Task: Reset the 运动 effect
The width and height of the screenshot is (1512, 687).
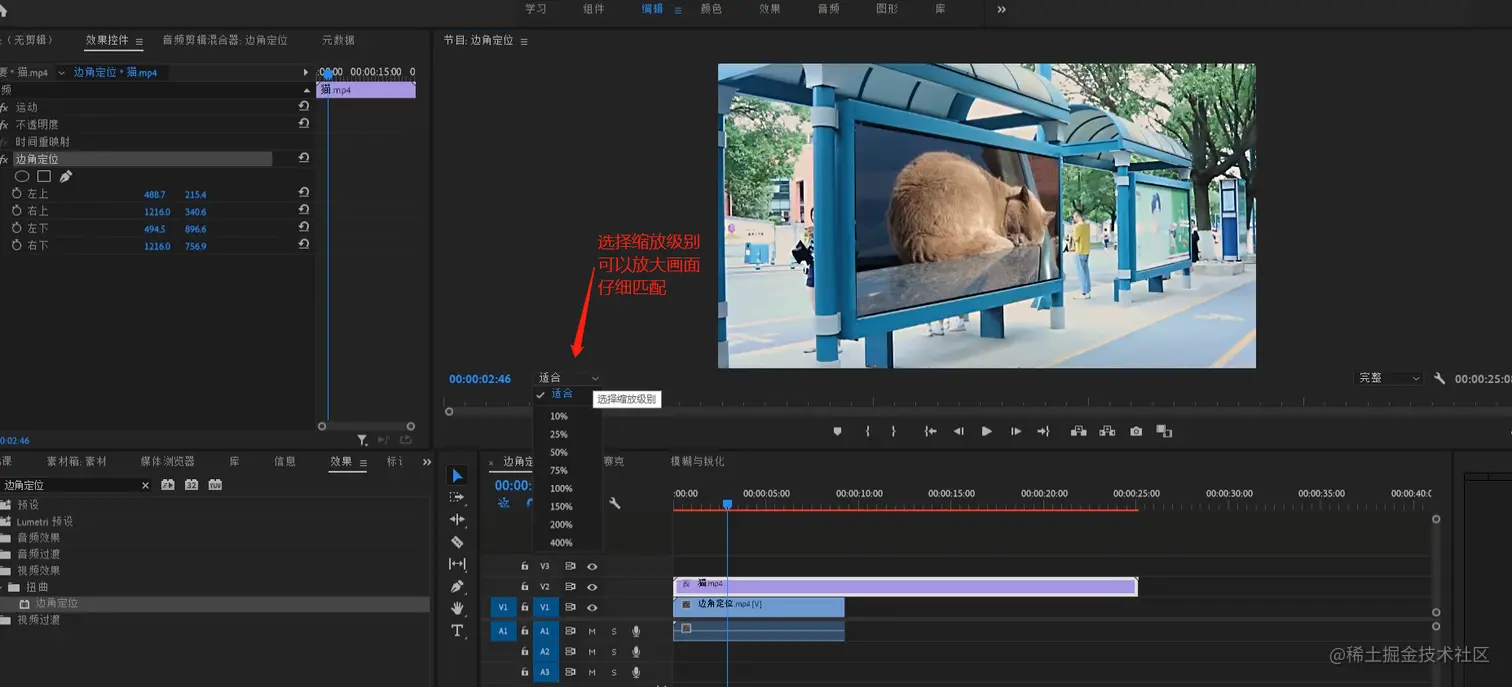Action: (x=304, y=106)
